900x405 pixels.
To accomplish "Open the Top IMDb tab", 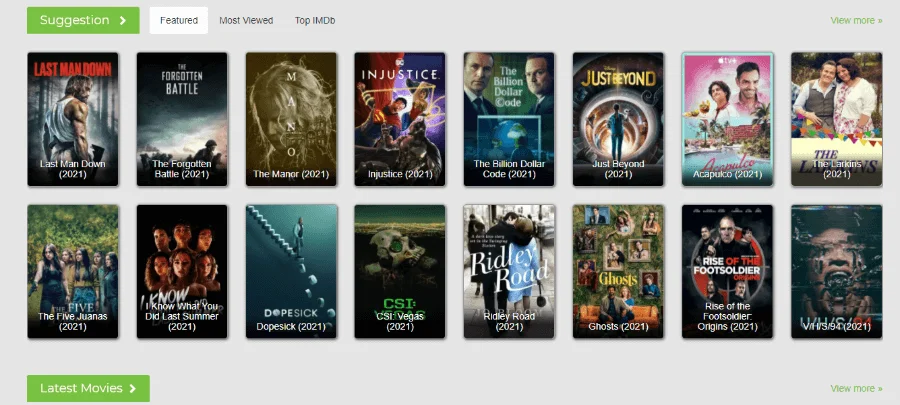I will click(315, 21).
